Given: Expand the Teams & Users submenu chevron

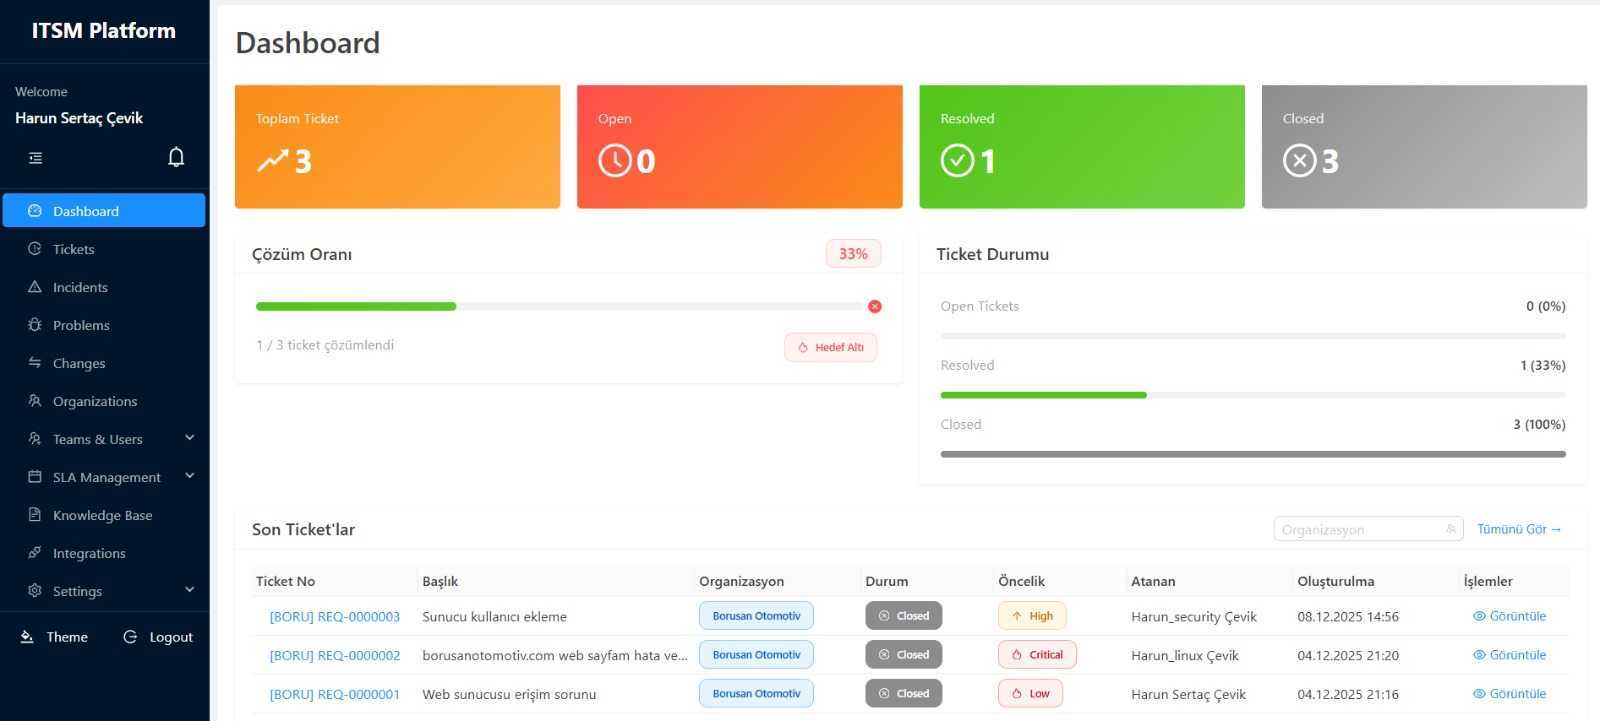Looking at the screenshot, I should 190,438.
